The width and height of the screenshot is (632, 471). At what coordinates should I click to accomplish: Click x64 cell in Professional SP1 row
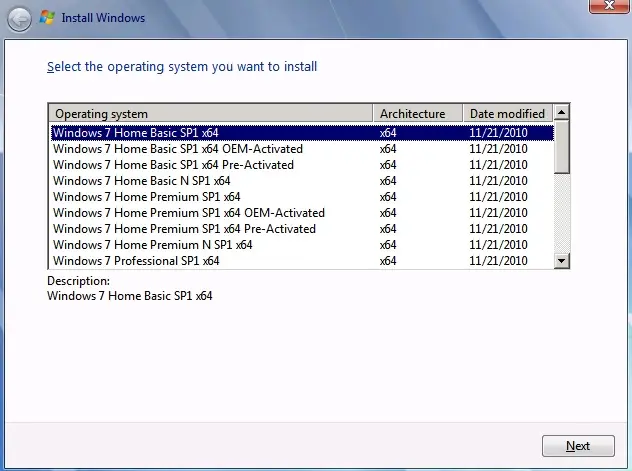388,261
